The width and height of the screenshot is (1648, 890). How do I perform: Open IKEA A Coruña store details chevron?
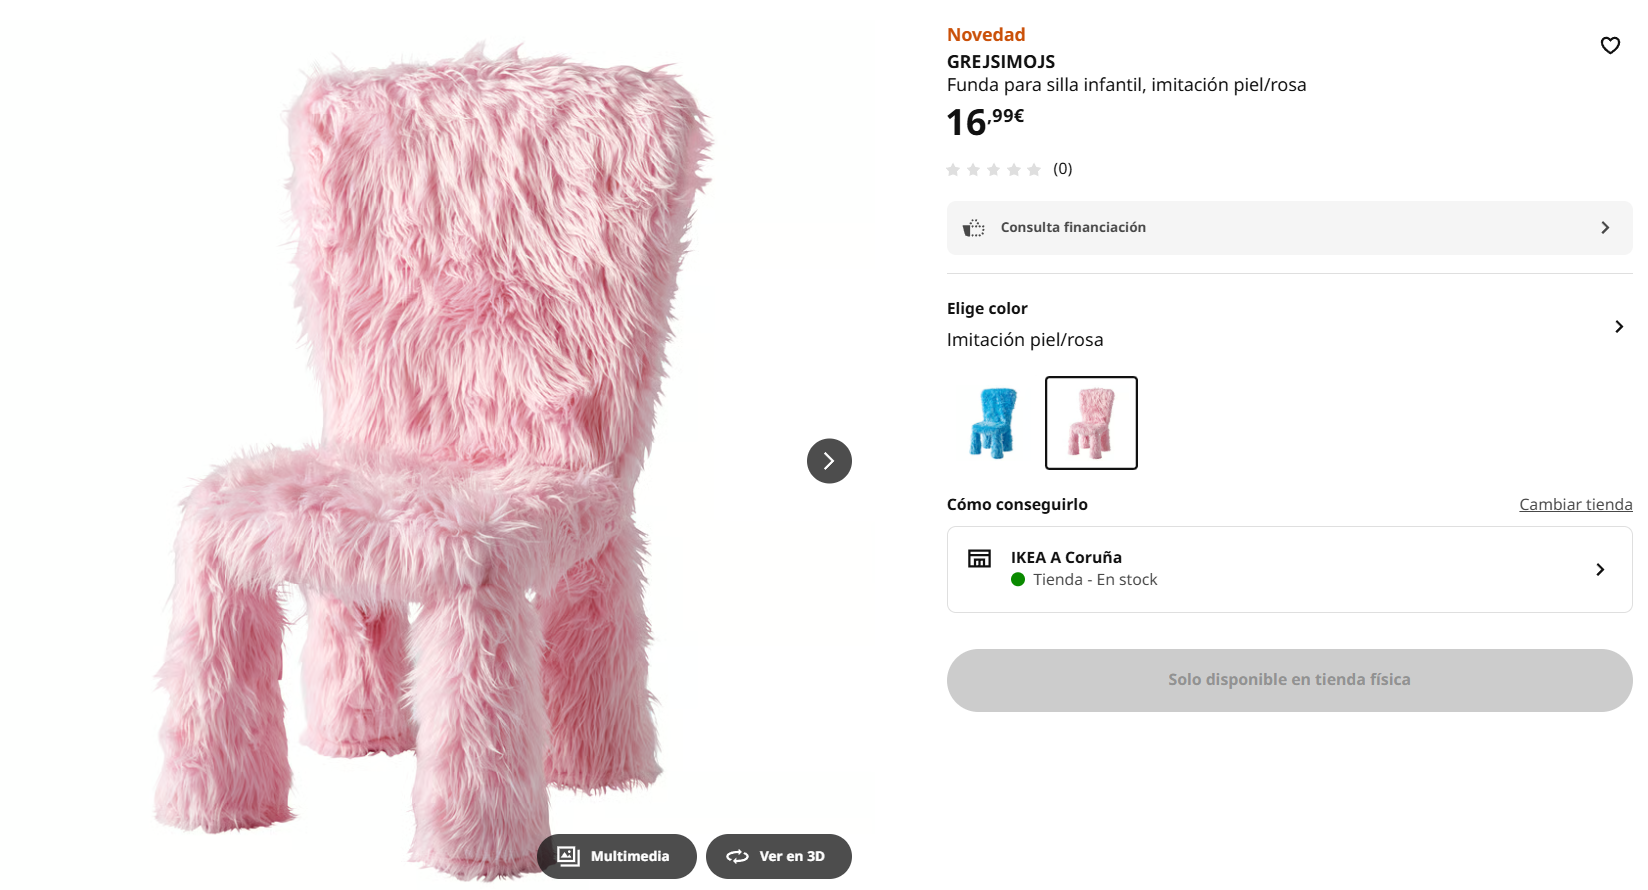click(1600, 569)
